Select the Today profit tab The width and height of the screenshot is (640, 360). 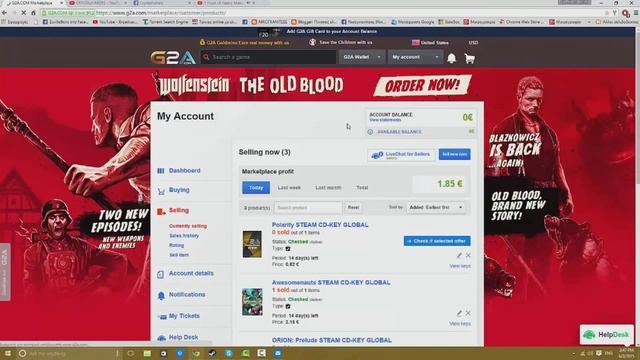pyautogui.click(x=256, y=188)
